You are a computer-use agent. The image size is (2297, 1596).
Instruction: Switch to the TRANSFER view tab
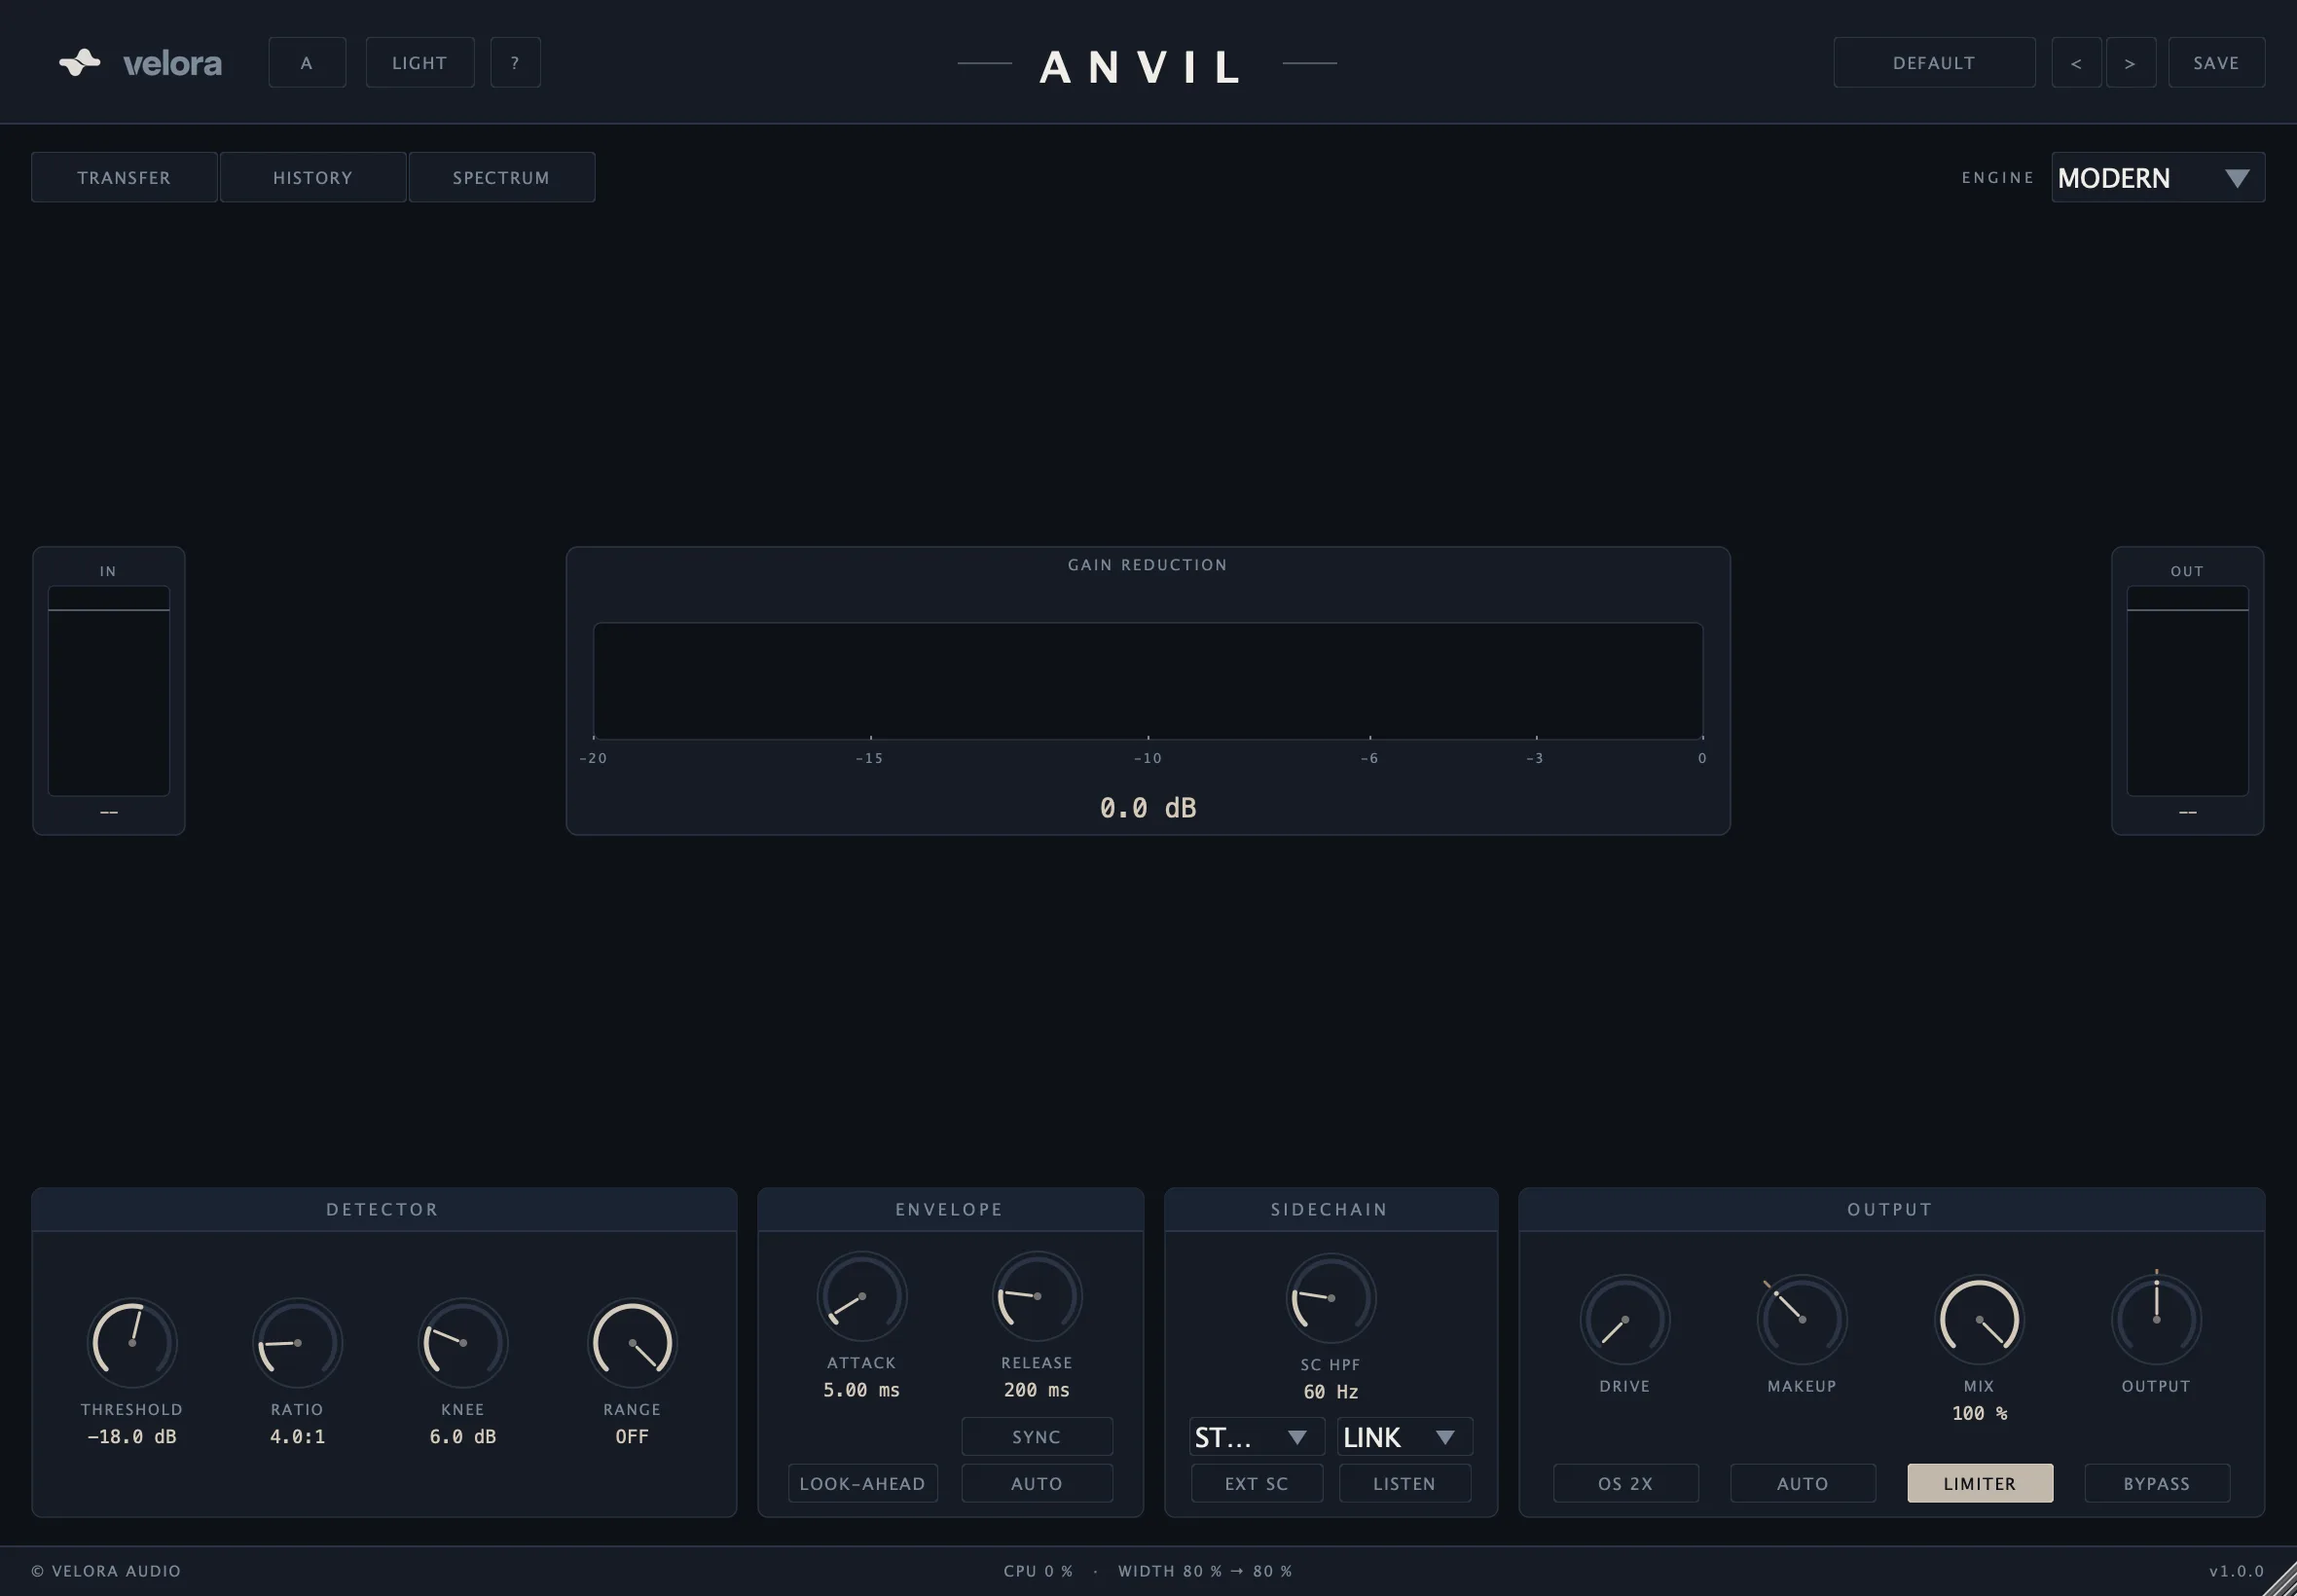pyautogui.click(x=124, y=177)
